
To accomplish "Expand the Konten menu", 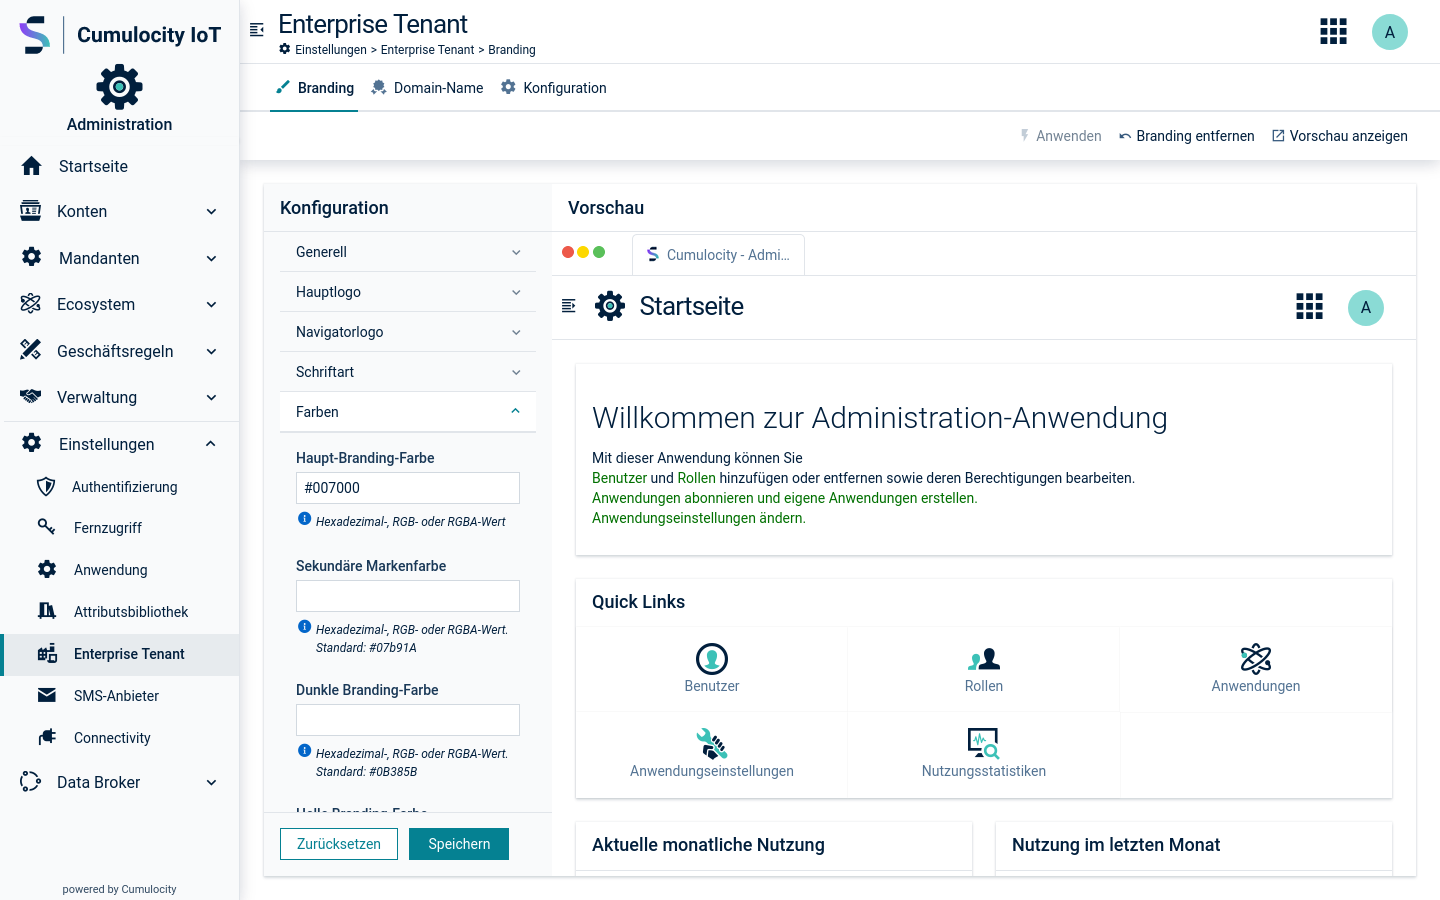I will (211, 211).
